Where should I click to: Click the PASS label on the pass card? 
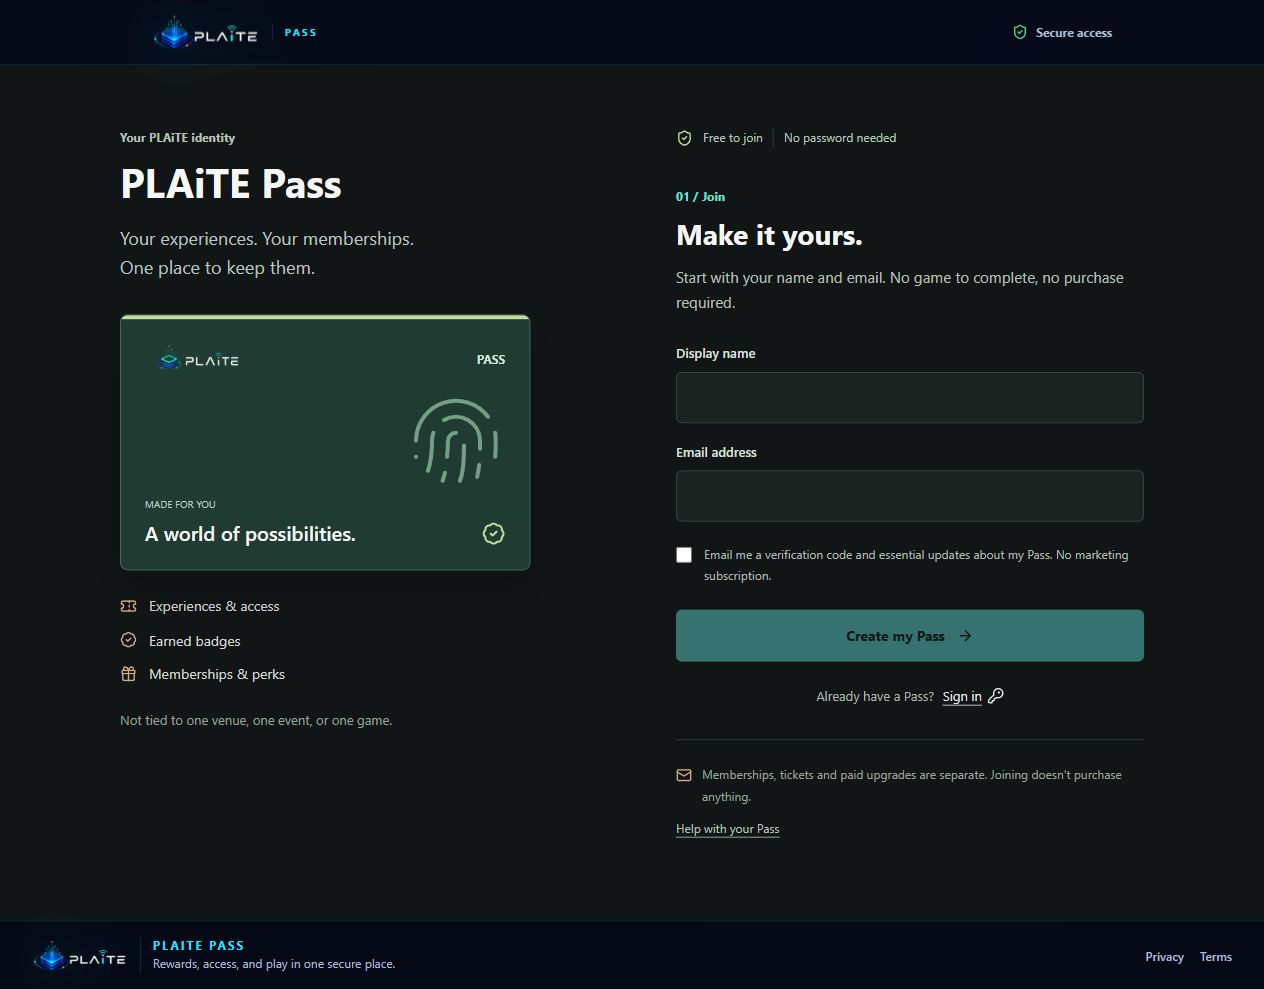point(491,360)
